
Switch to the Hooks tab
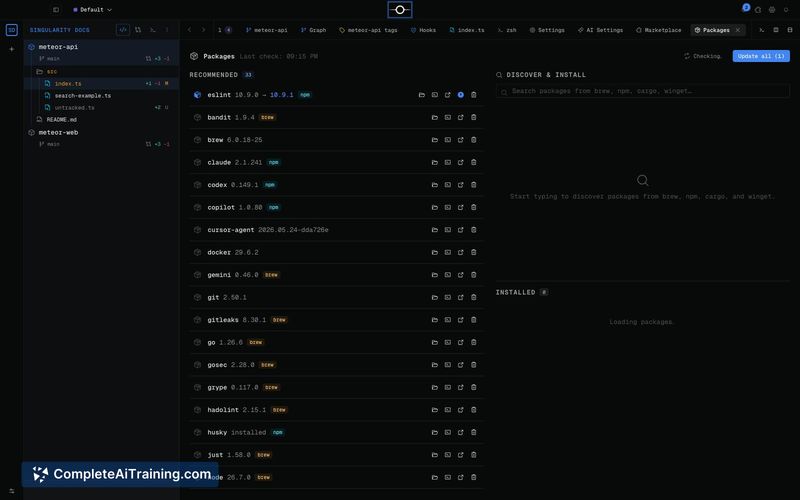coord(423,30)
